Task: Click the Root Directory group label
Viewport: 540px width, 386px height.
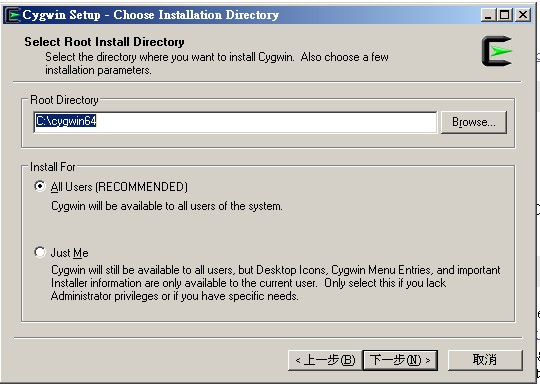Action: (64, 100)
